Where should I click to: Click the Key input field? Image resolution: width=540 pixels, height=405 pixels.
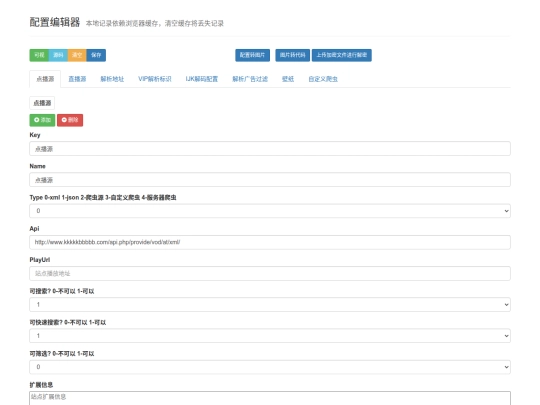270,149
